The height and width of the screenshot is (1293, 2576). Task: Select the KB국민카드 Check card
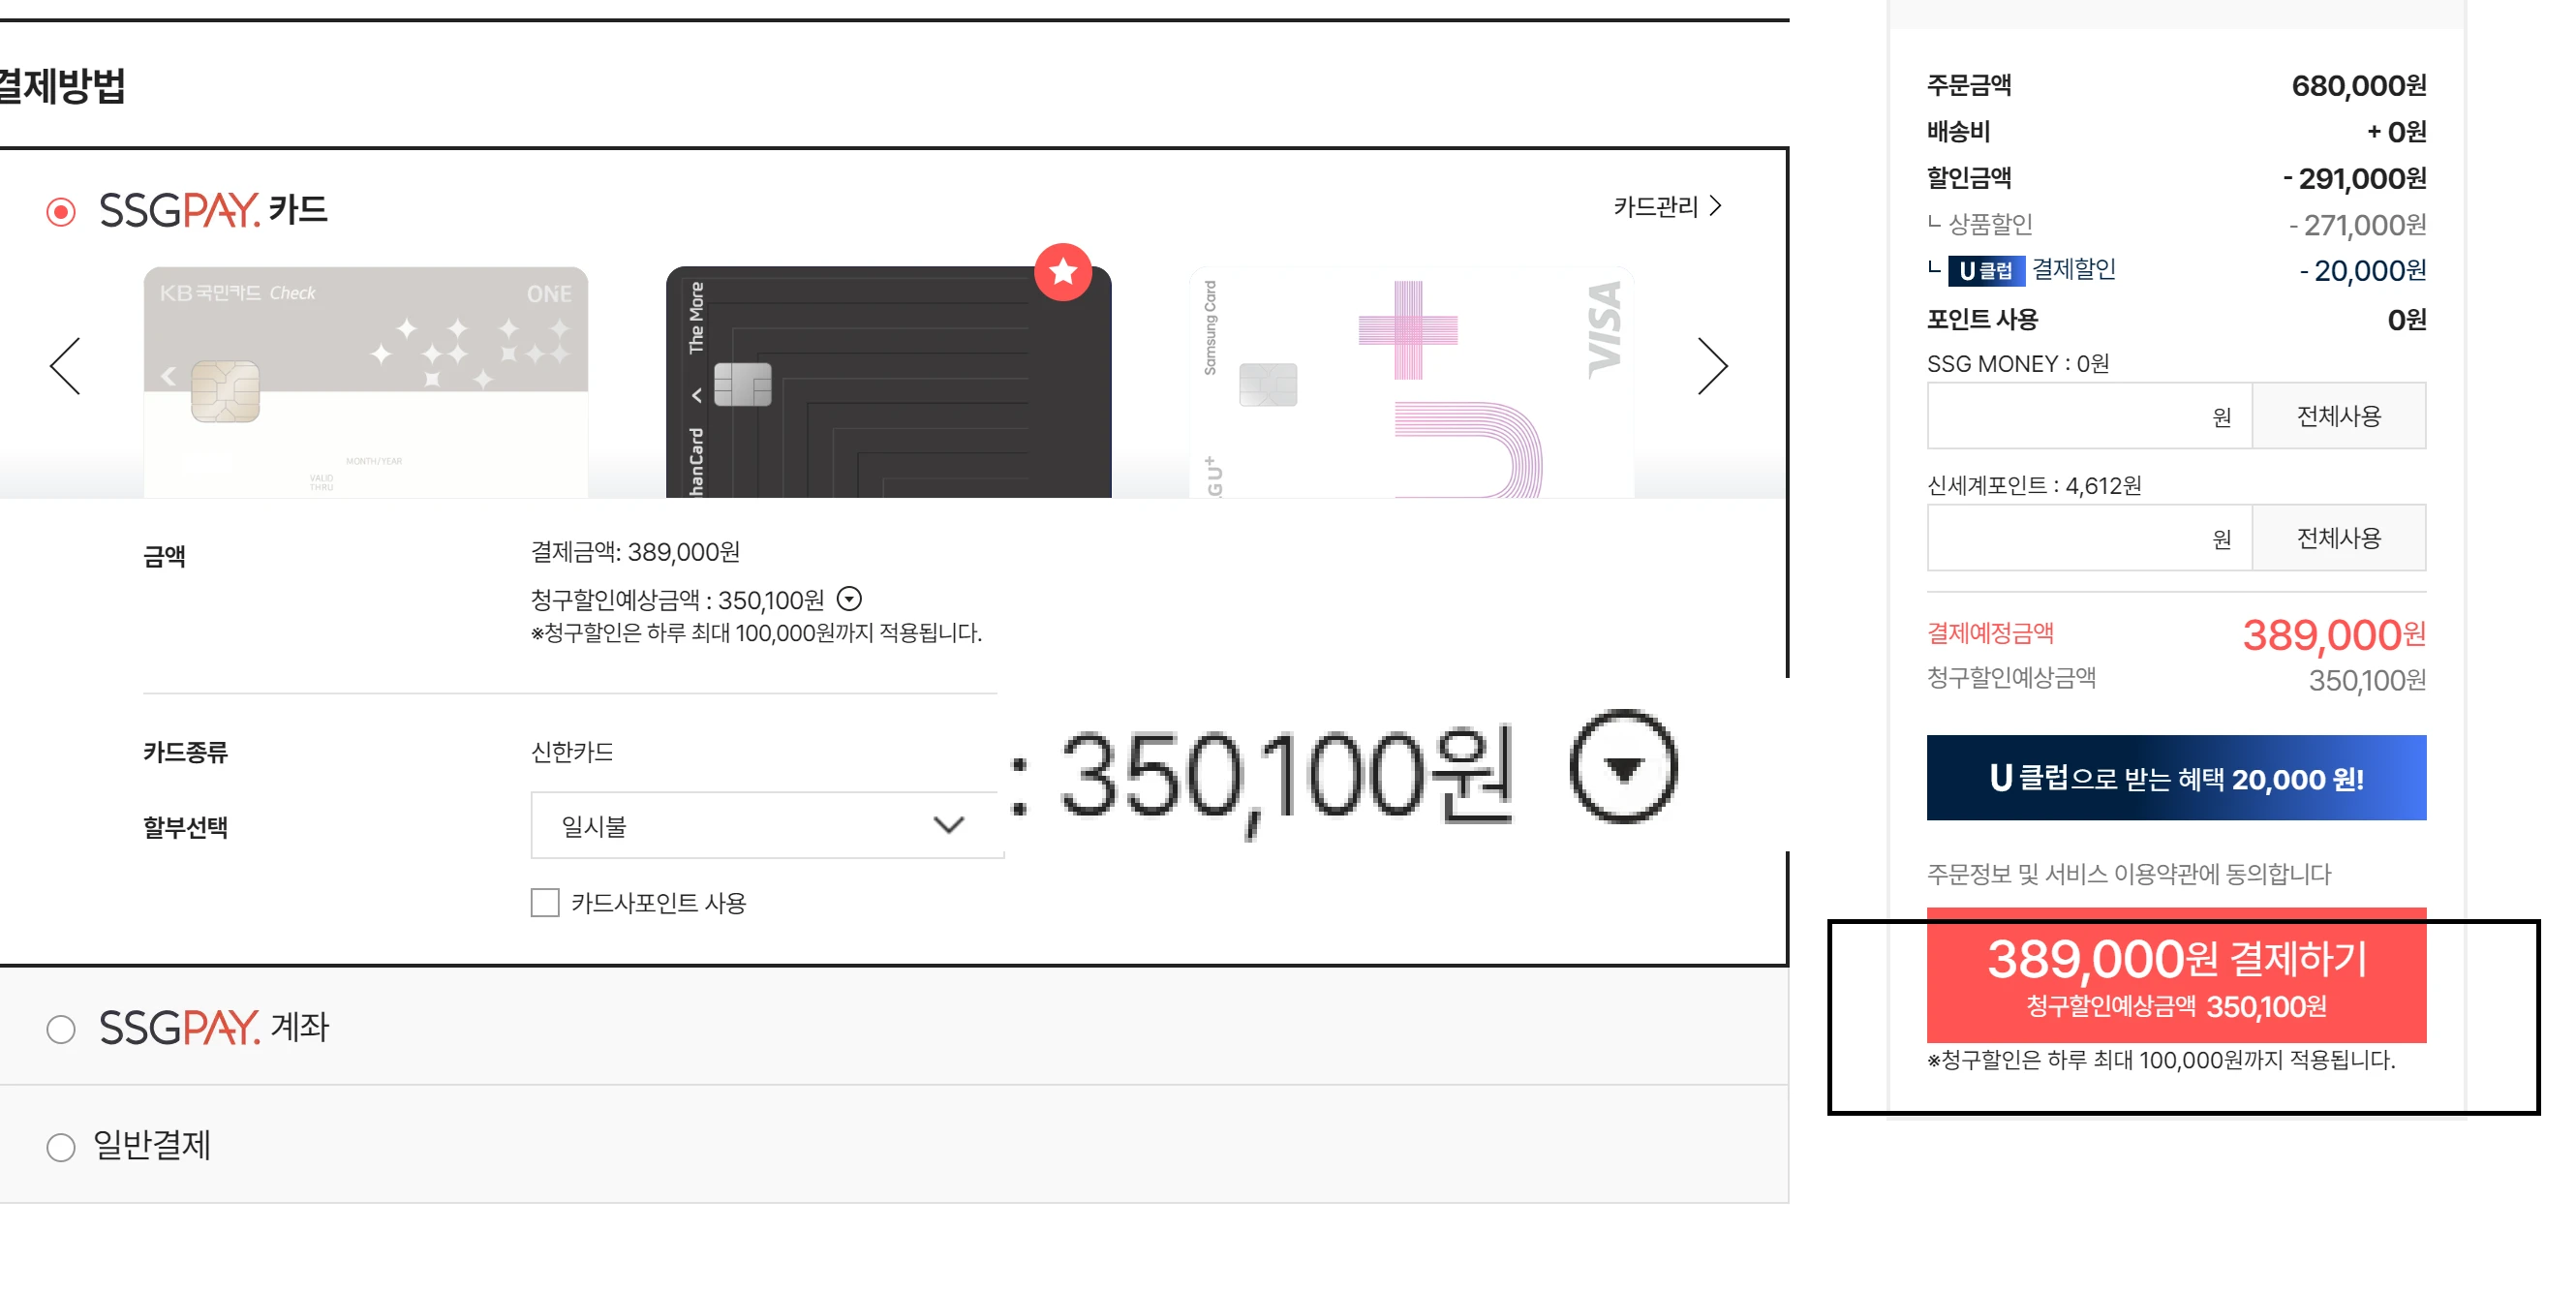[366, 381]
